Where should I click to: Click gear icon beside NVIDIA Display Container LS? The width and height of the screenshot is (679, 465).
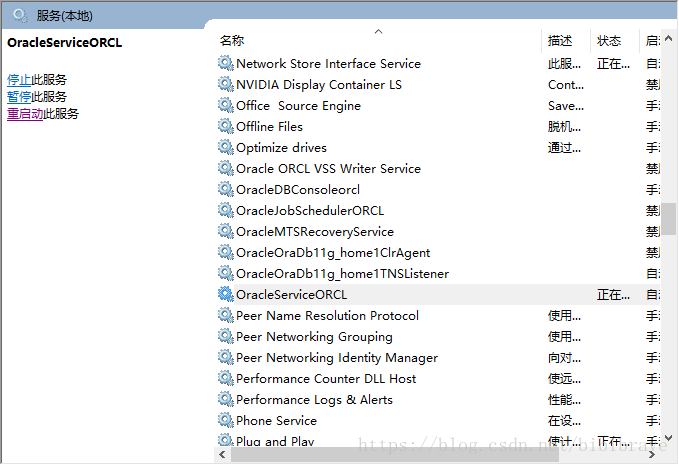pos(226,84)
